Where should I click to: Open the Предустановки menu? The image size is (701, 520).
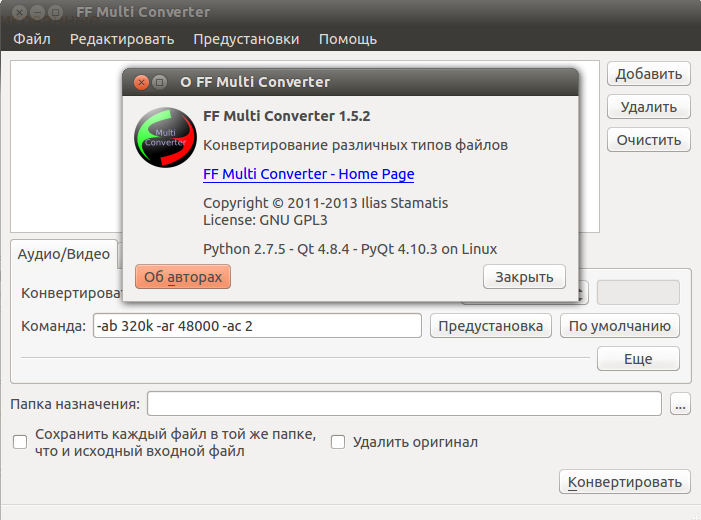pos(246,39)
